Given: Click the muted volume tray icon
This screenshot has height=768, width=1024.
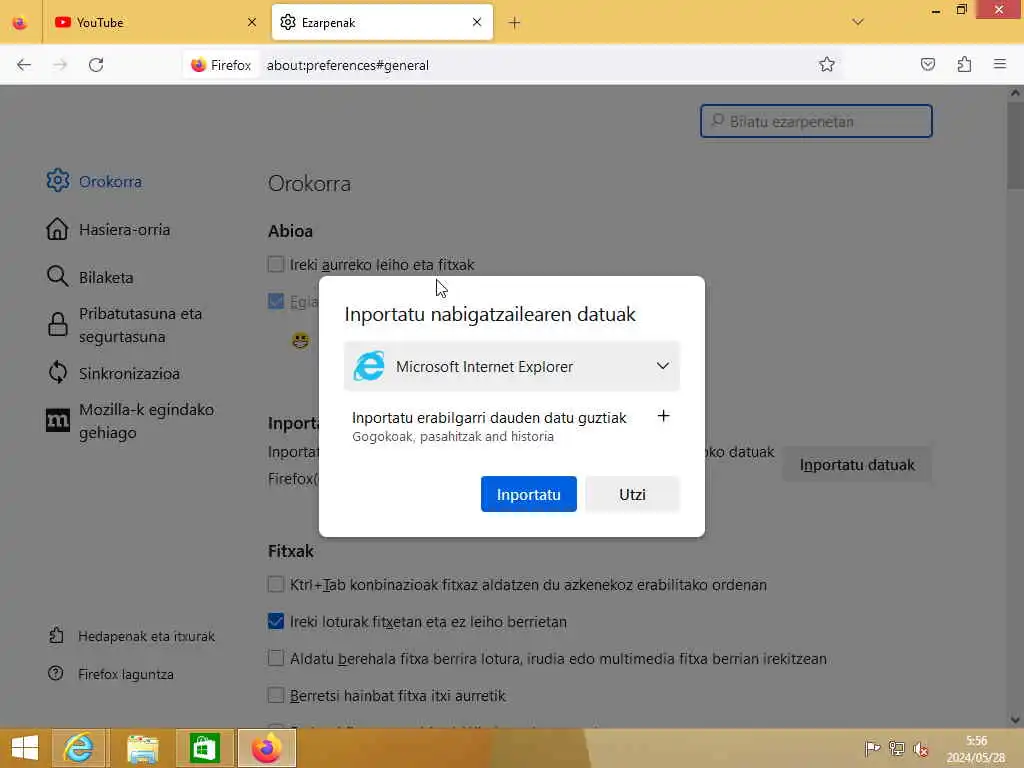Looking at the screenshot, I should click(921, 749).
